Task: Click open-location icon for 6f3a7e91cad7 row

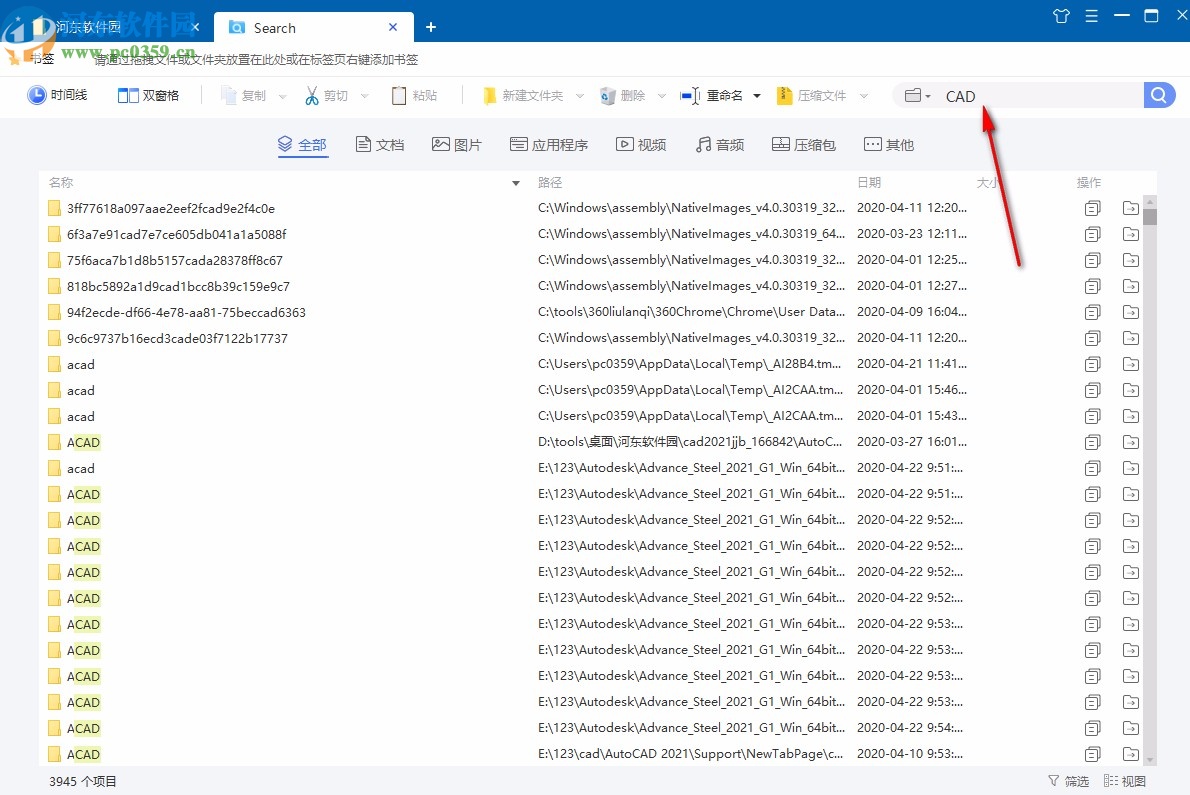Action: pos(1131,234)
